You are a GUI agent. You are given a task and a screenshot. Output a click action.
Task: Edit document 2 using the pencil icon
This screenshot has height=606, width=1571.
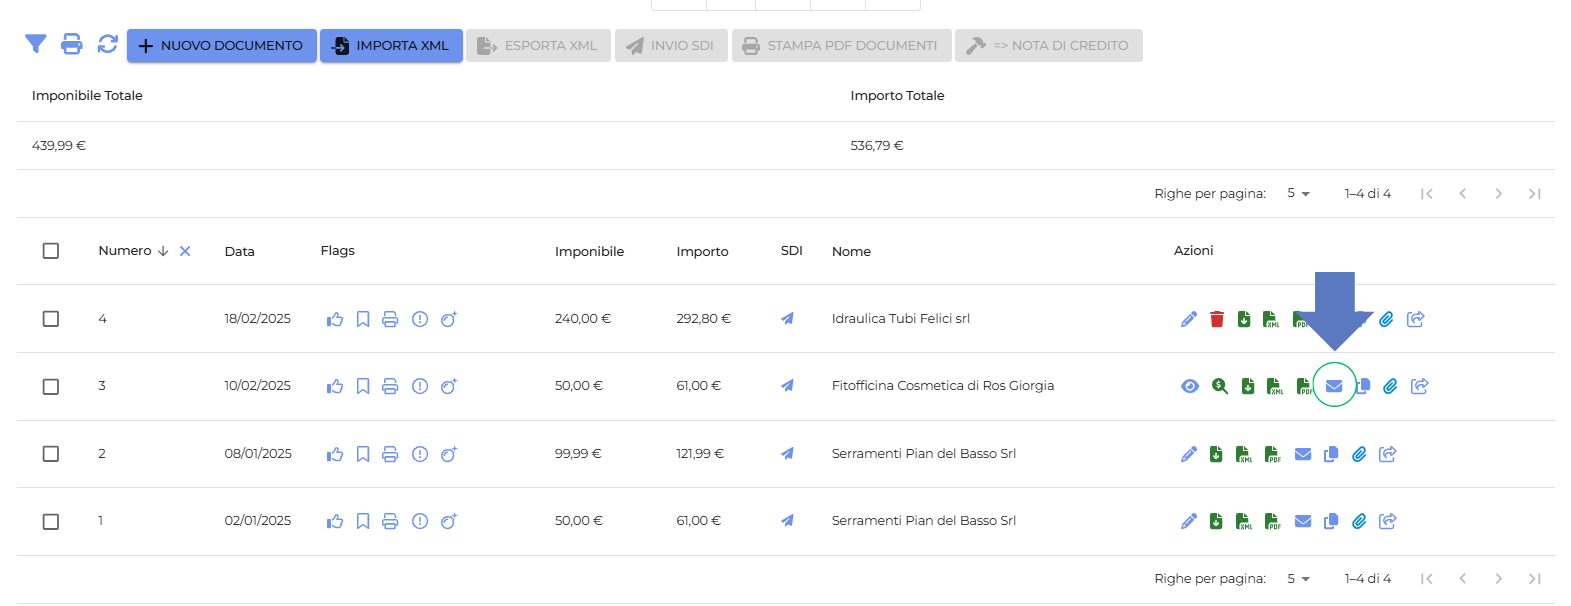point(1188,454)
